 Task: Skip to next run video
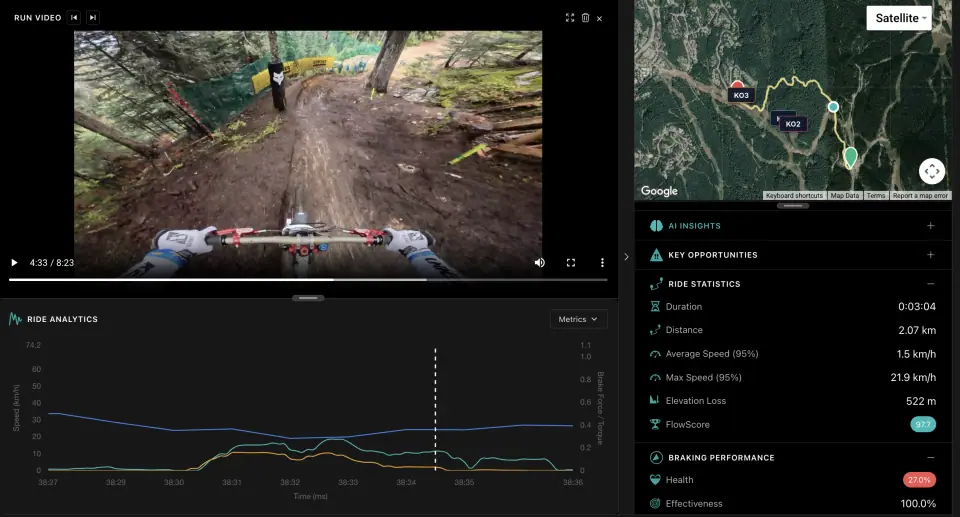[92, 18]
